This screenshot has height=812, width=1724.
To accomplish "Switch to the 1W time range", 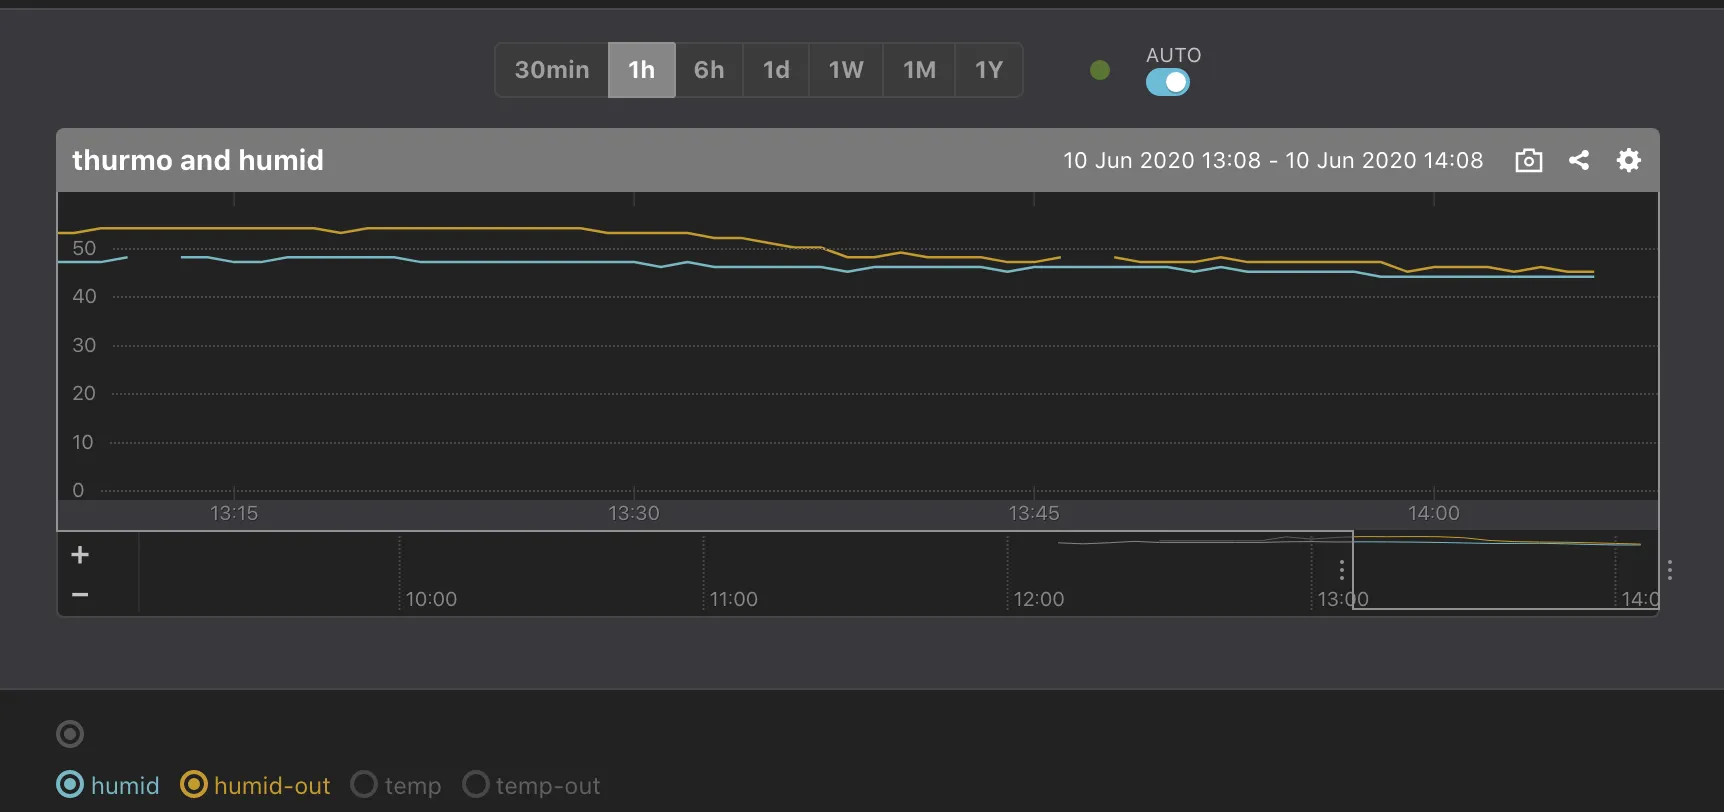I will (846, 70).
